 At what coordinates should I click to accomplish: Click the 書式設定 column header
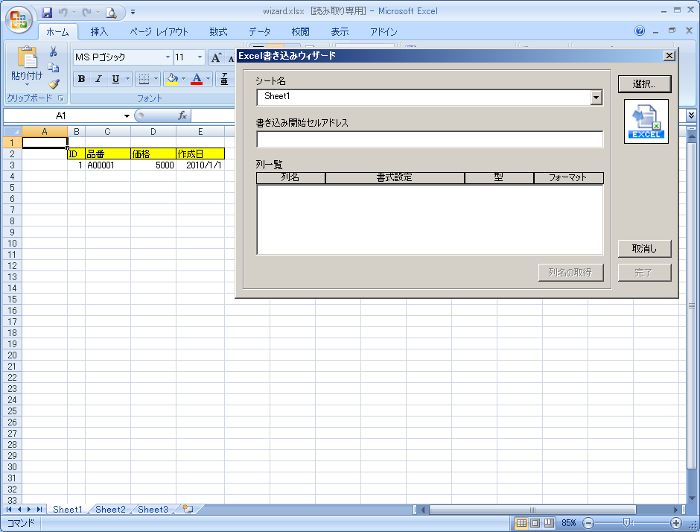coord(395,178)
